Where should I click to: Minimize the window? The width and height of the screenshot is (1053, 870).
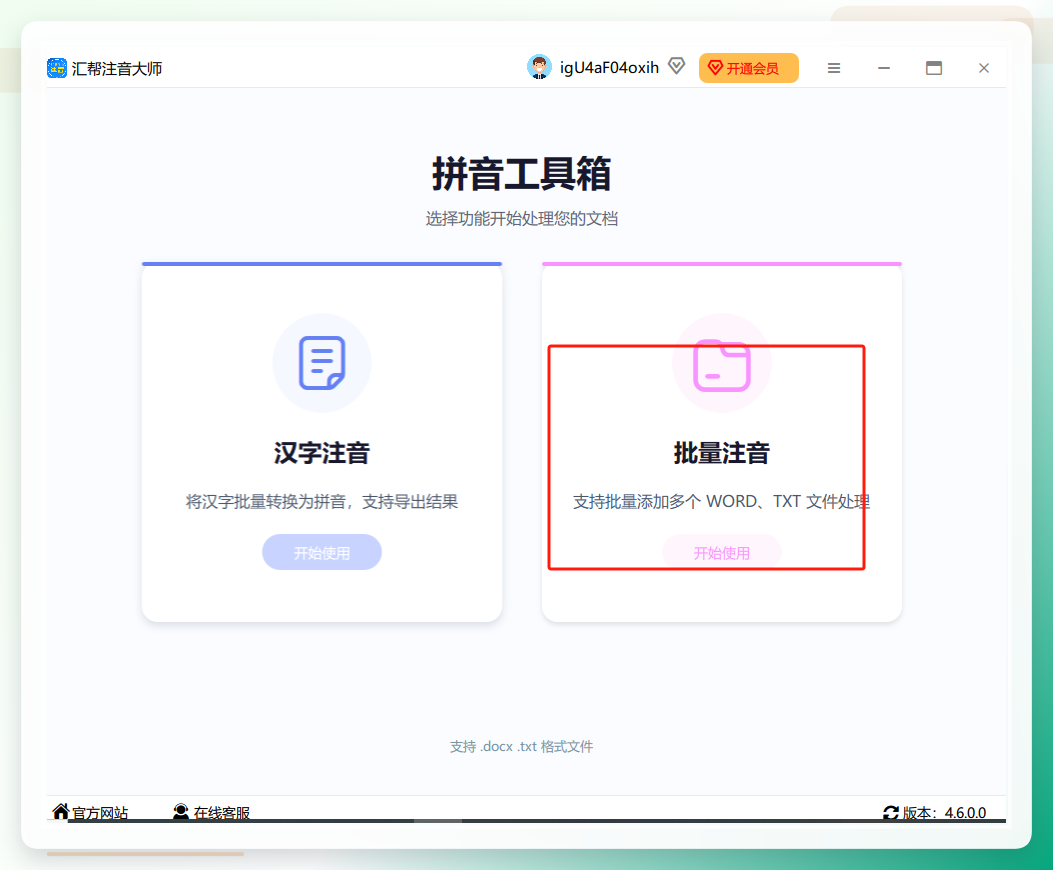884,68
